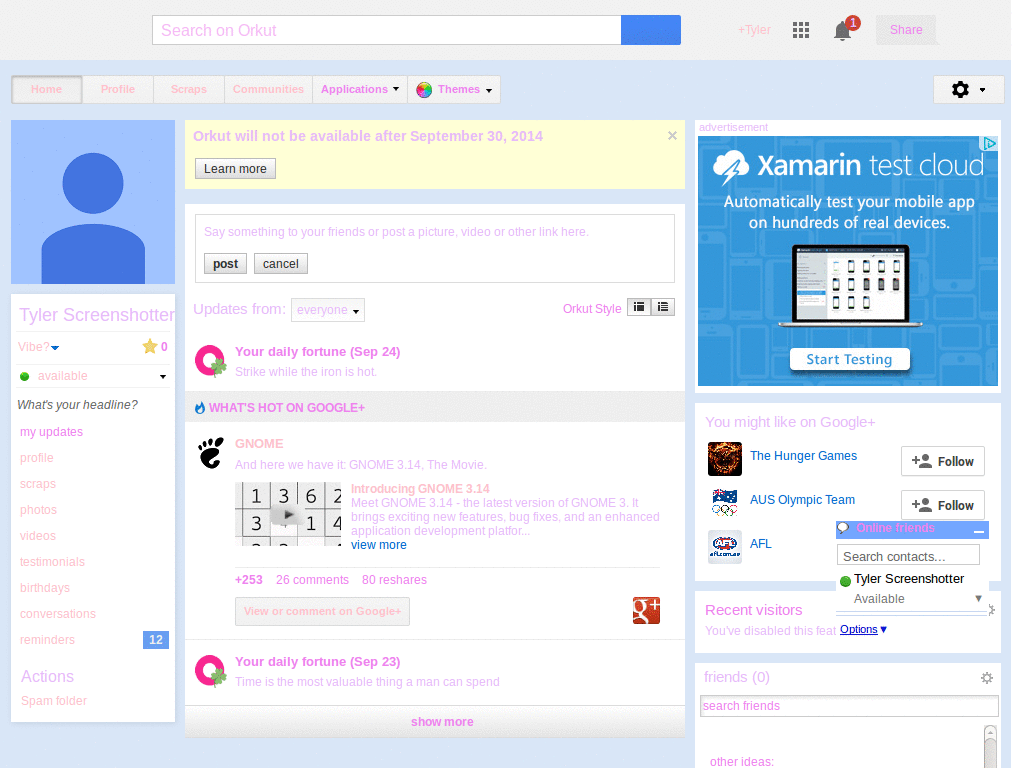
Task: Expand the chat Available status dropdown
Action: (x=978, y=598)
